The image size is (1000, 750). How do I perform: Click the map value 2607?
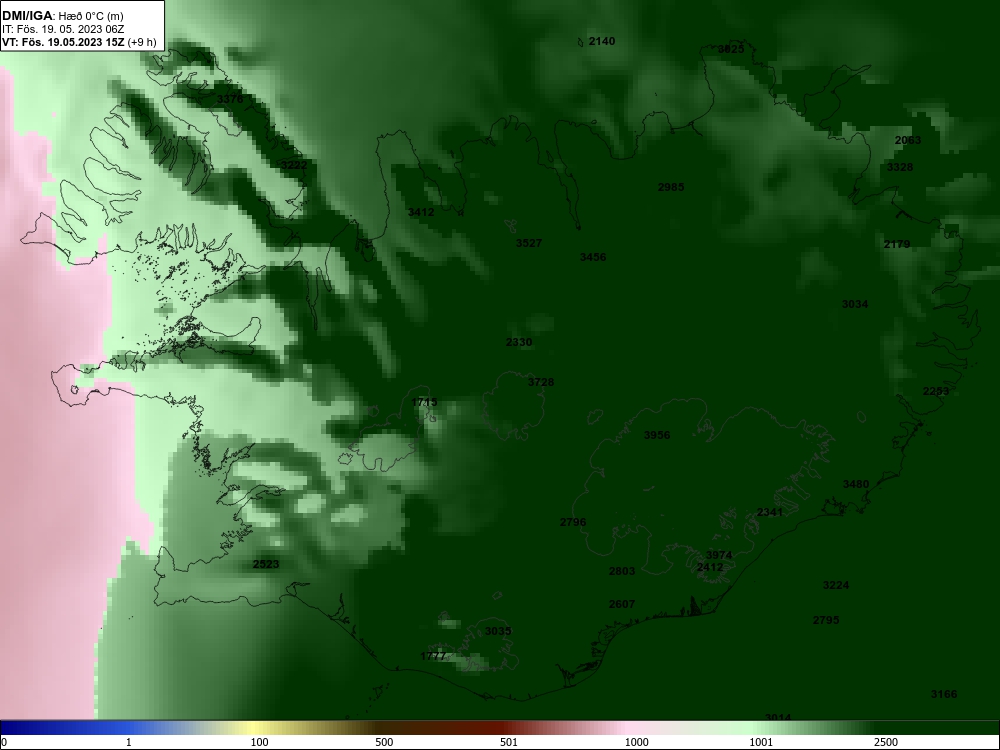[x=622, y=604]
